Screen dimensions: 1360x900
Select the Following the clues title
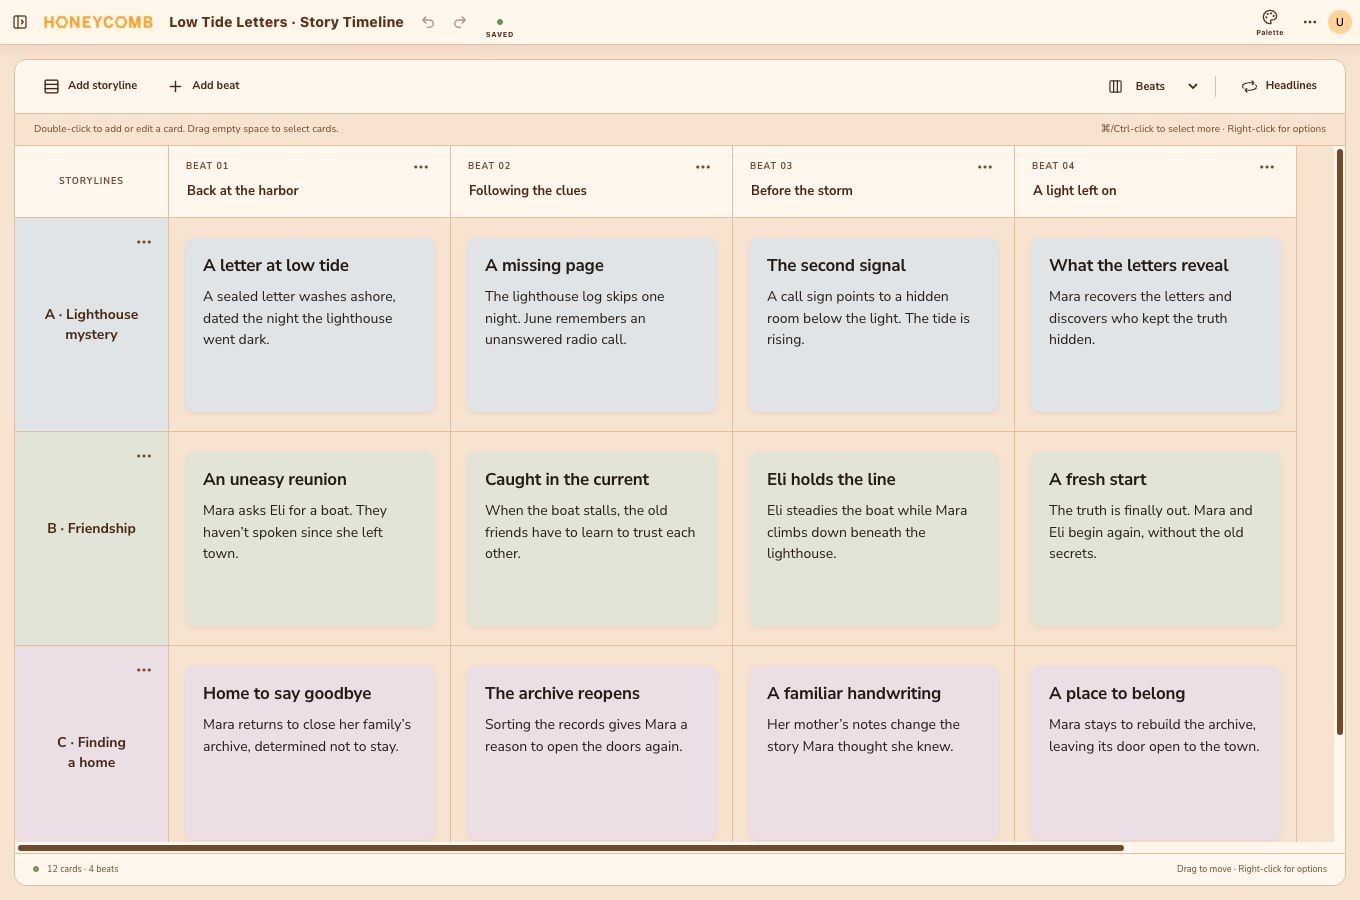(x=528, y=191)
